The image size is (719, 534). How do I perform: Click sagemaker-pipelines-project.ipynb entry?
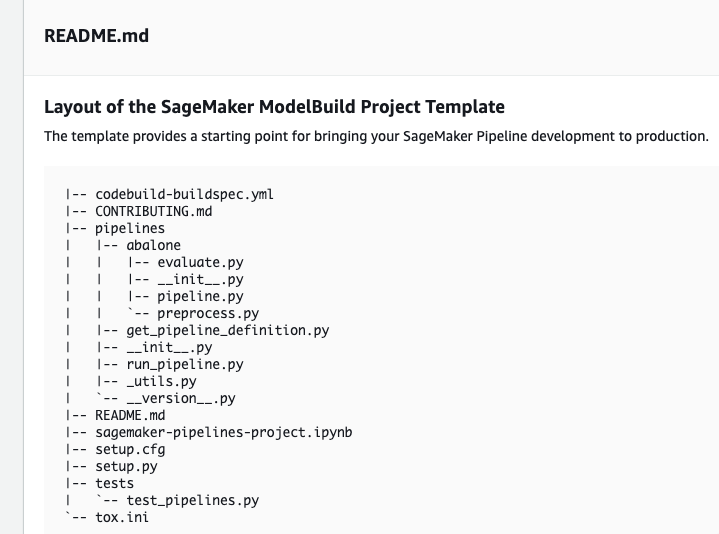pos(224,432)
